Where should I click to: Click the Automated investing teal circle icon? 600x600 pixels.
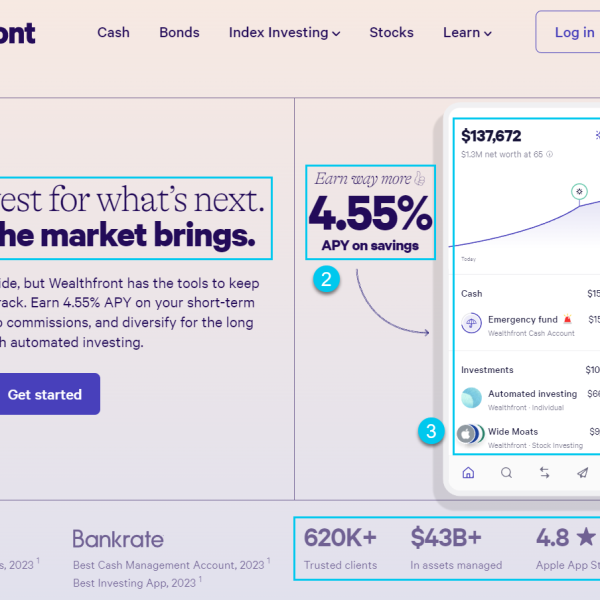(x=471, y=398)
